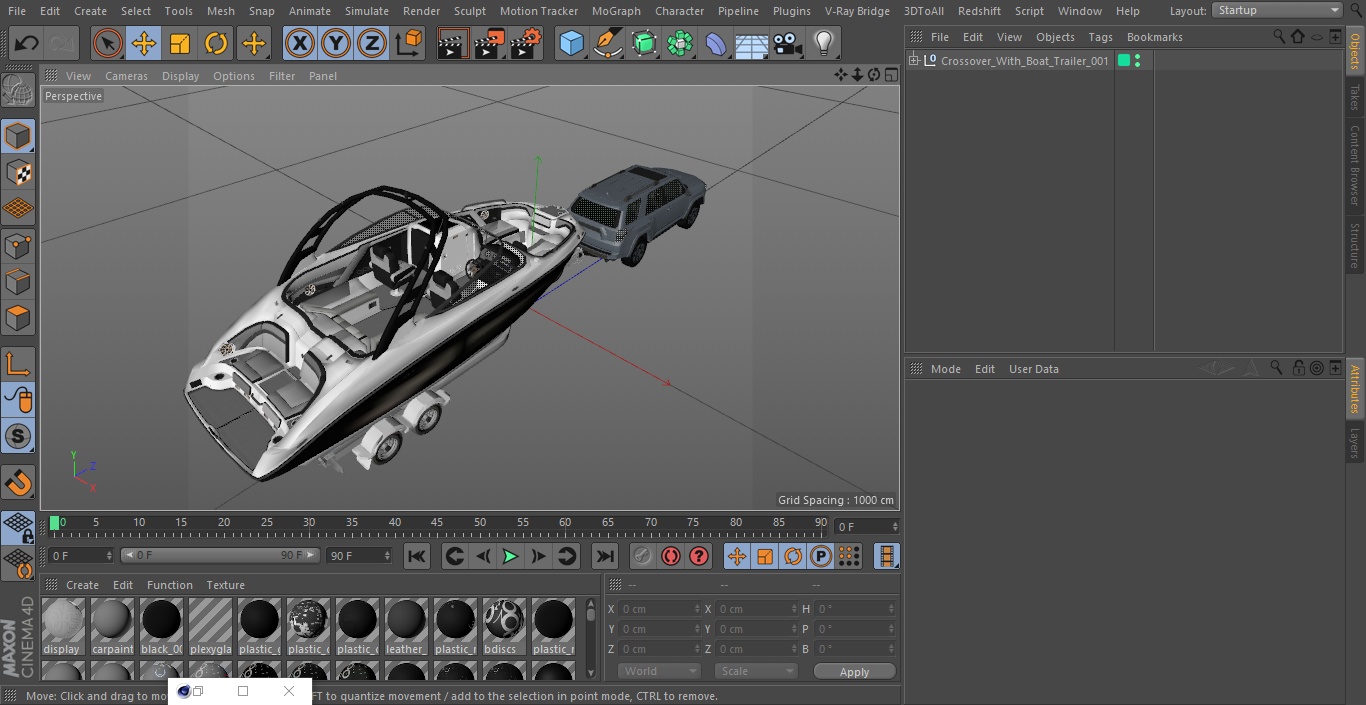The image size is (1366, 705).
Task: Click the play forward button
Action: [x=510, y=556]
